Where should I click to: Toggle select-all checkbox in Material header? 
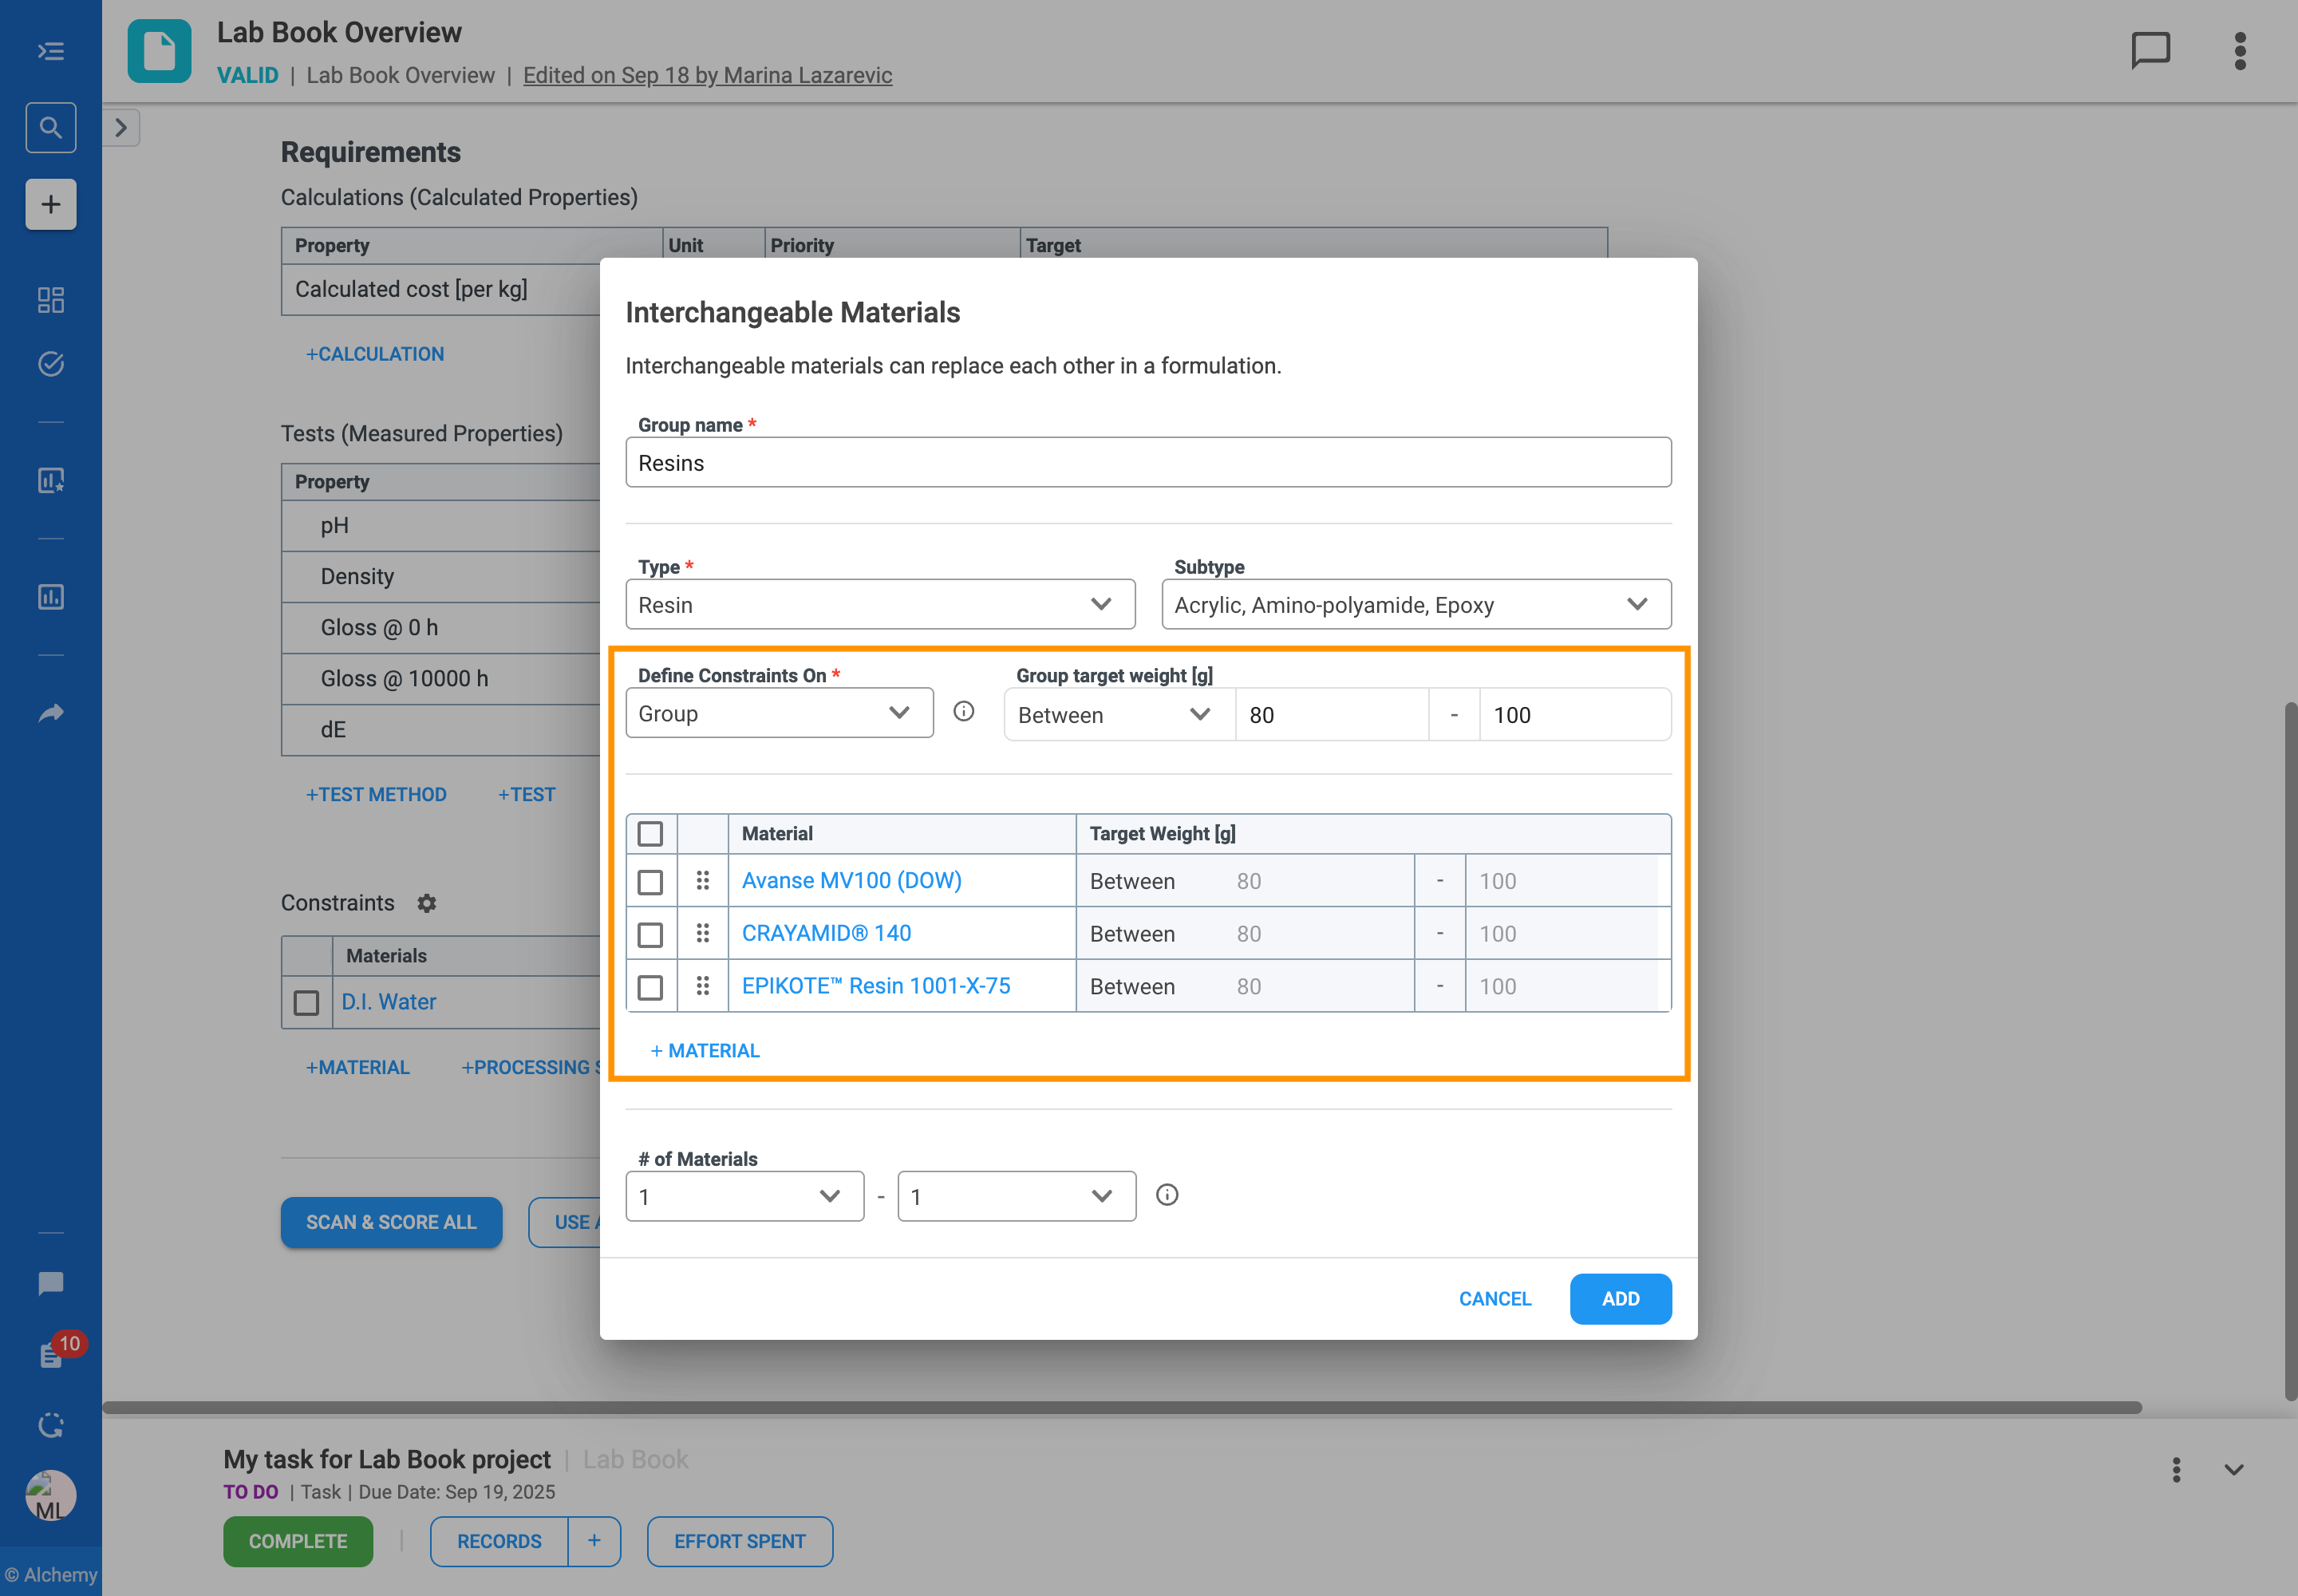[650, 833]
